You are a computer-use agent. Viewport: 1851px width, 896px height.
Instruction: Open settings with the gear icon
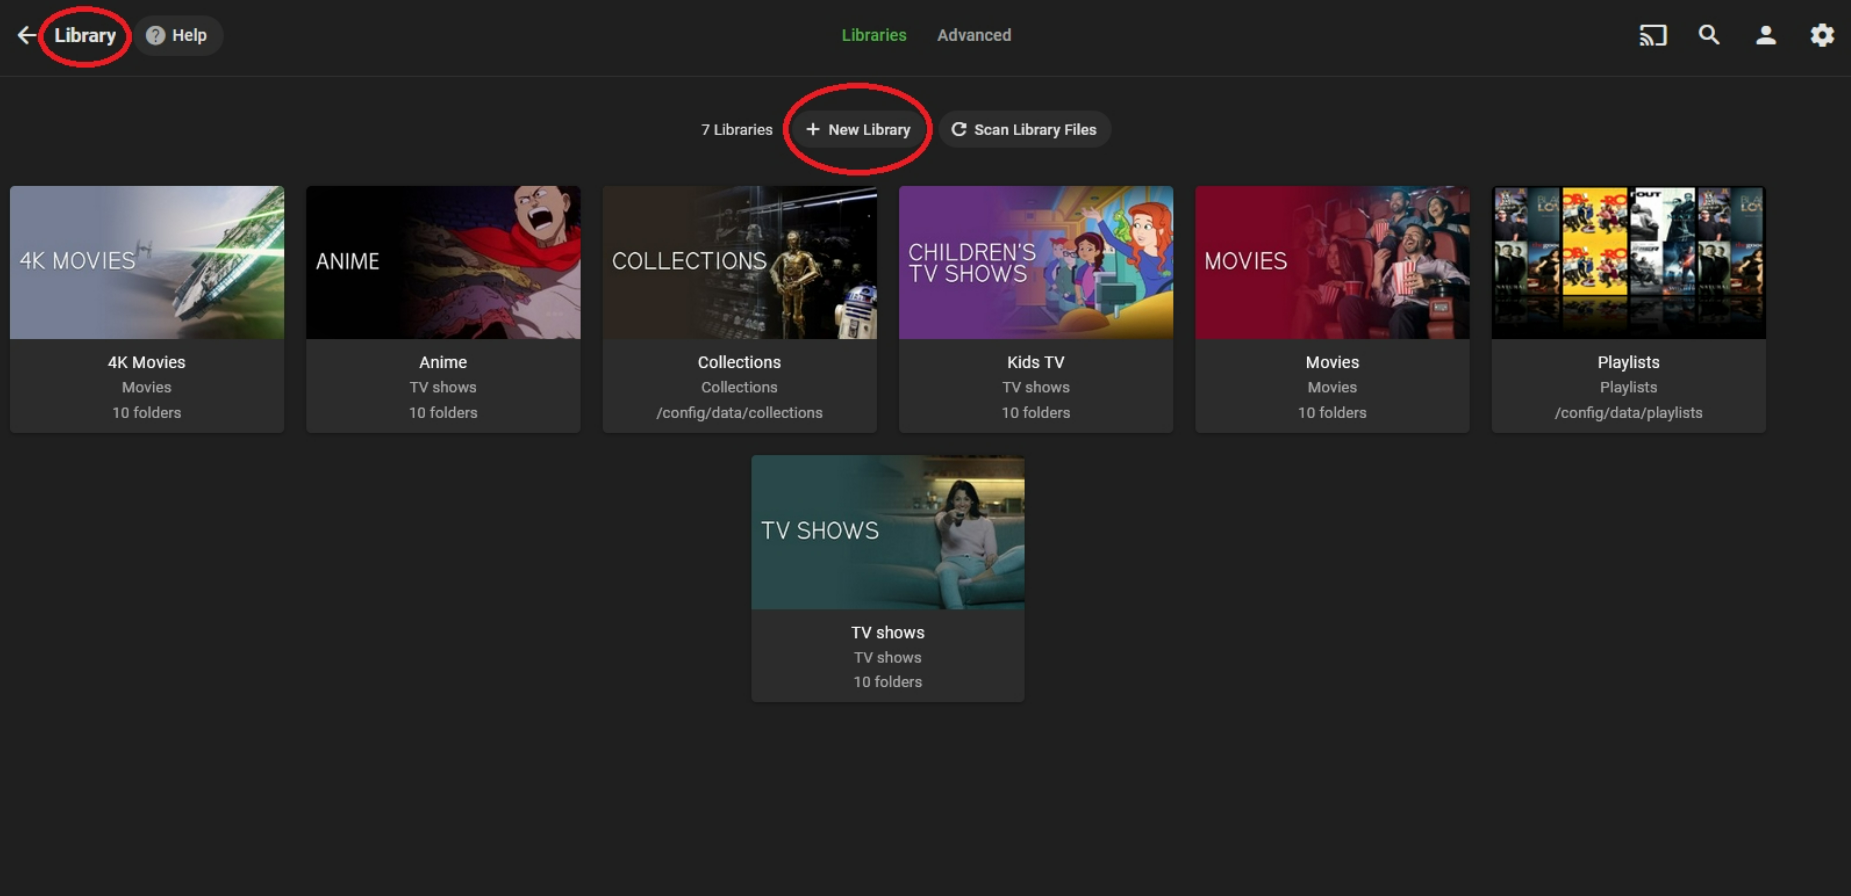(1822, 35)
